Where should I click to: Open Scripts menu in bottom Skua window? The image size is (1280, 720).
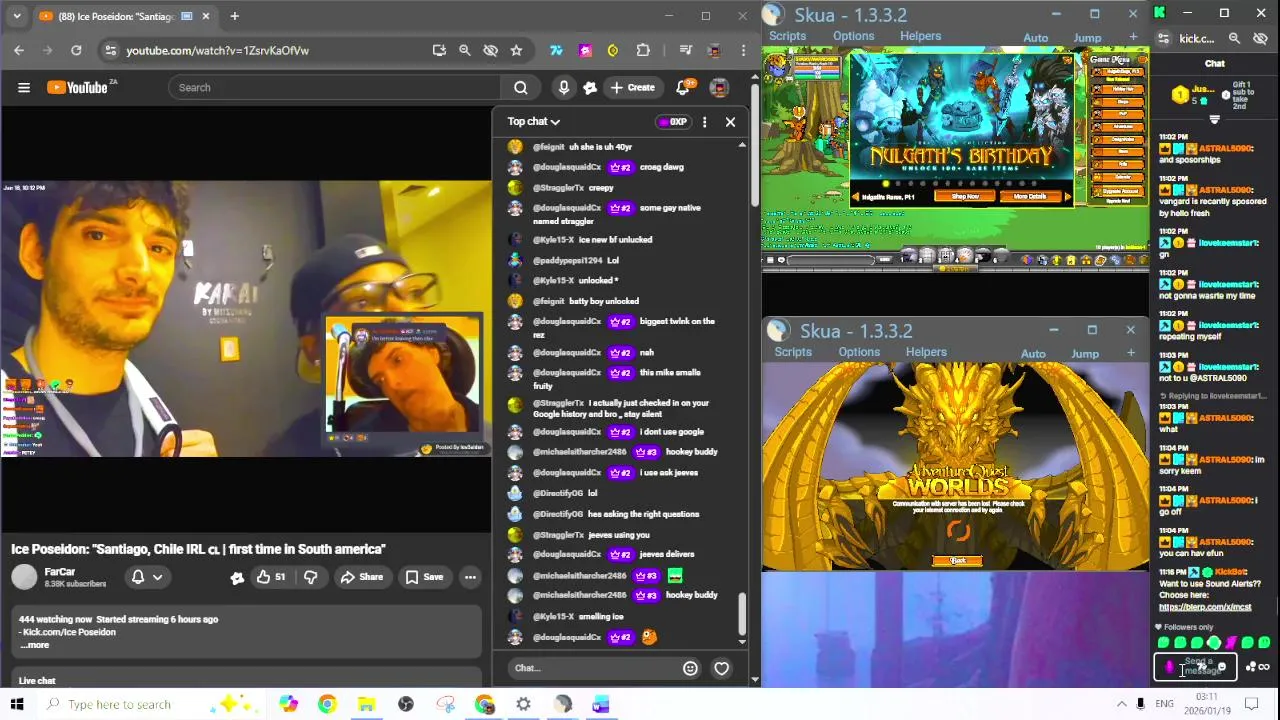click(793, 352)
